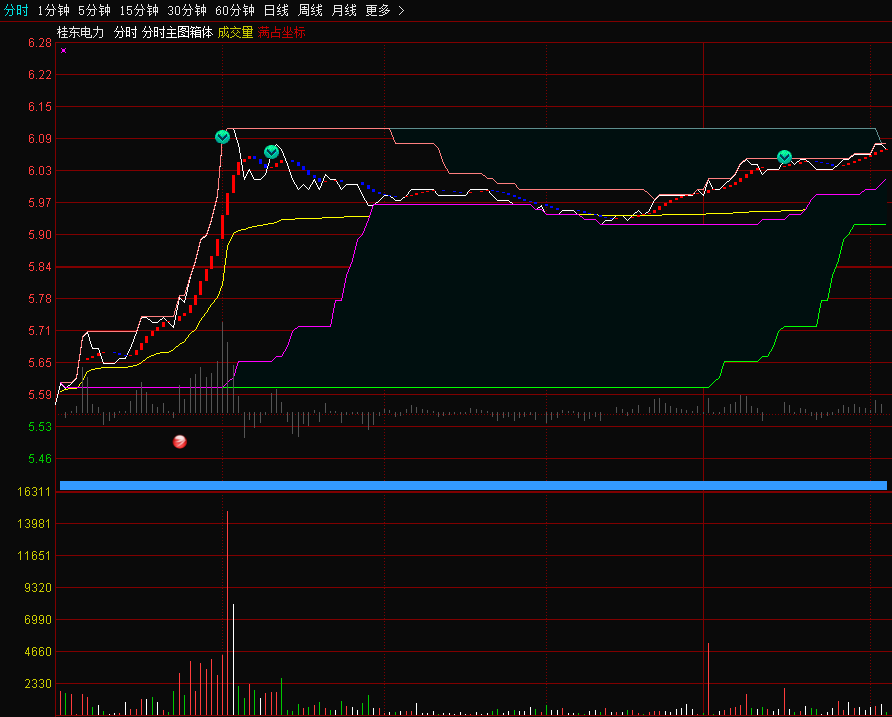Click the 6.28 price axis label
This screenshot has height=717, width=892.
pyautogui.click(x=40, y=43)
